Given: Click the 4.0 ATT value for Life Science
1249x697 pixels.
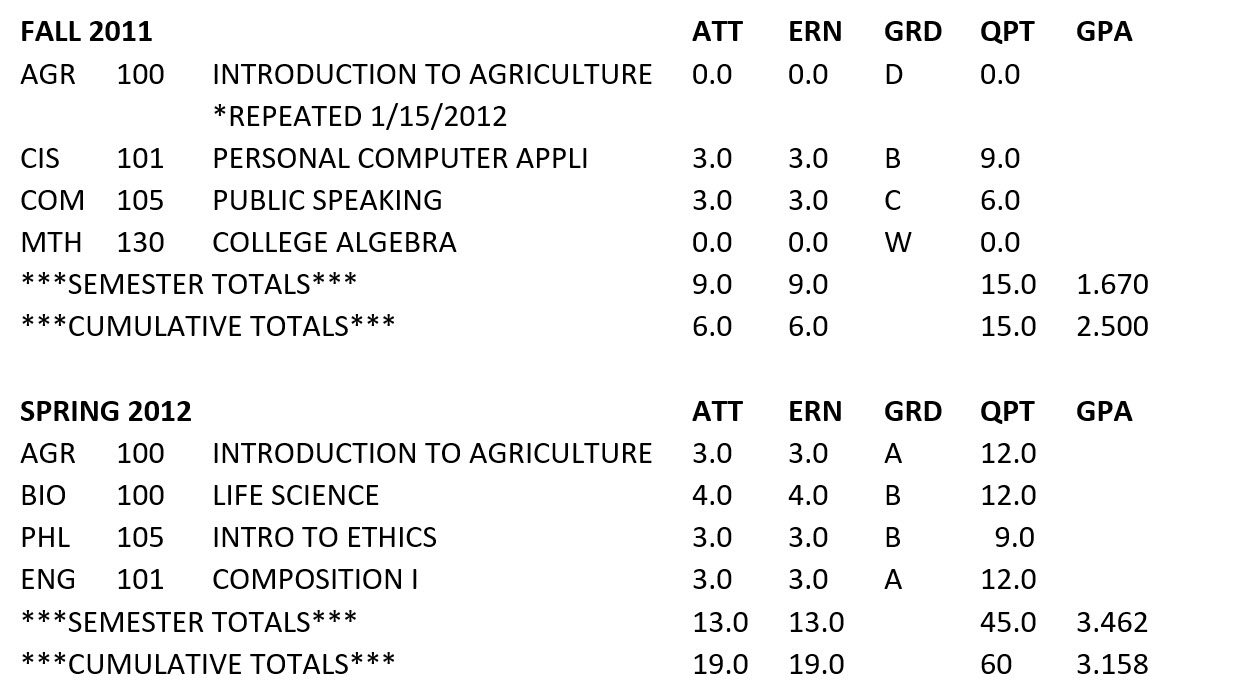Looking at the screenshot, I should pos(712,495).
